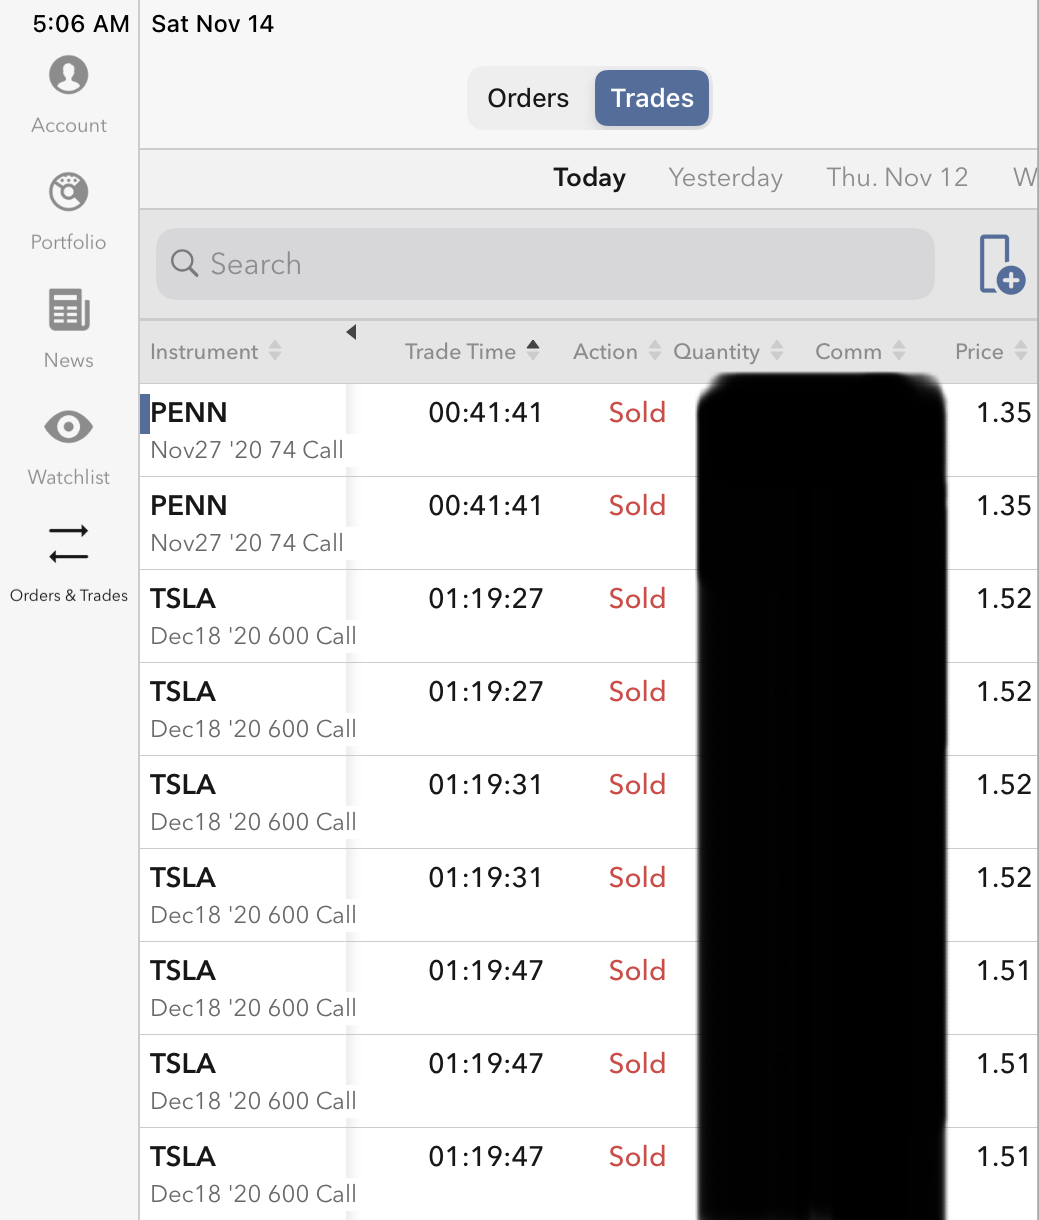Click the magnifying glass search icon
This screenshot has height=1220, width=1039.
(185, 264)
